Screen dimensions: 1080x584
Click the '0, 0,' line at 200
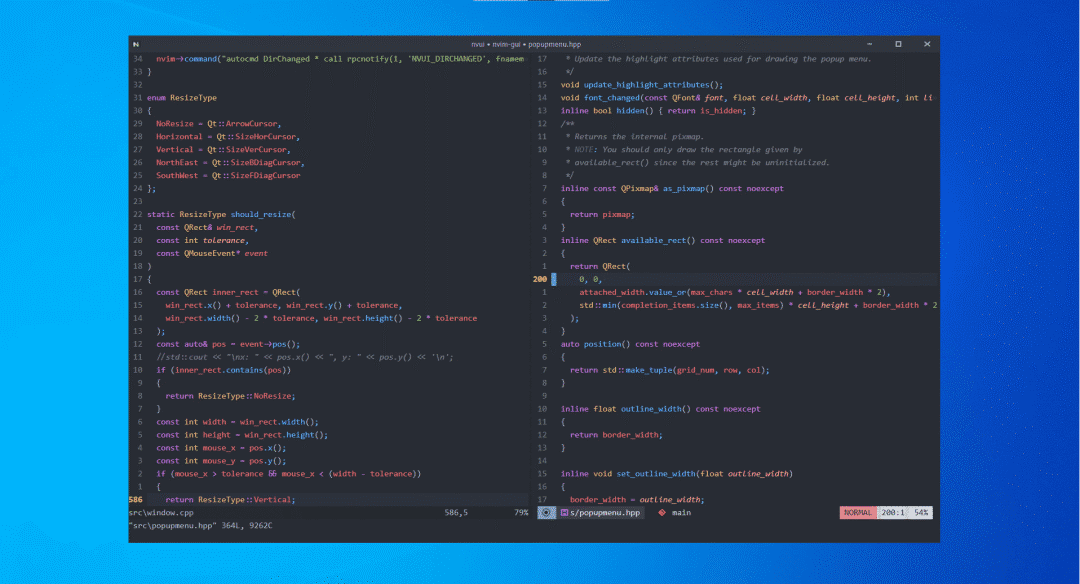coord(590,279)
